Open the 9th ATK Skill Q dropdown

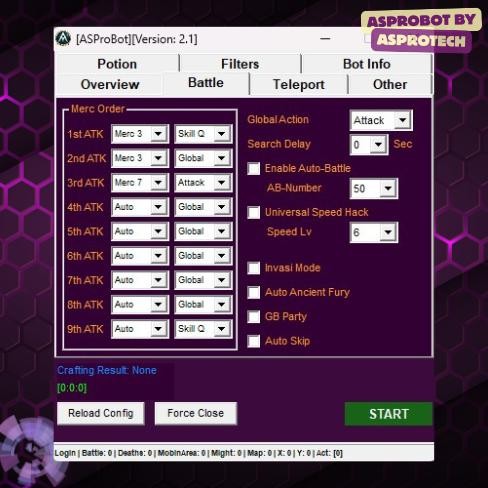[203, 329]
